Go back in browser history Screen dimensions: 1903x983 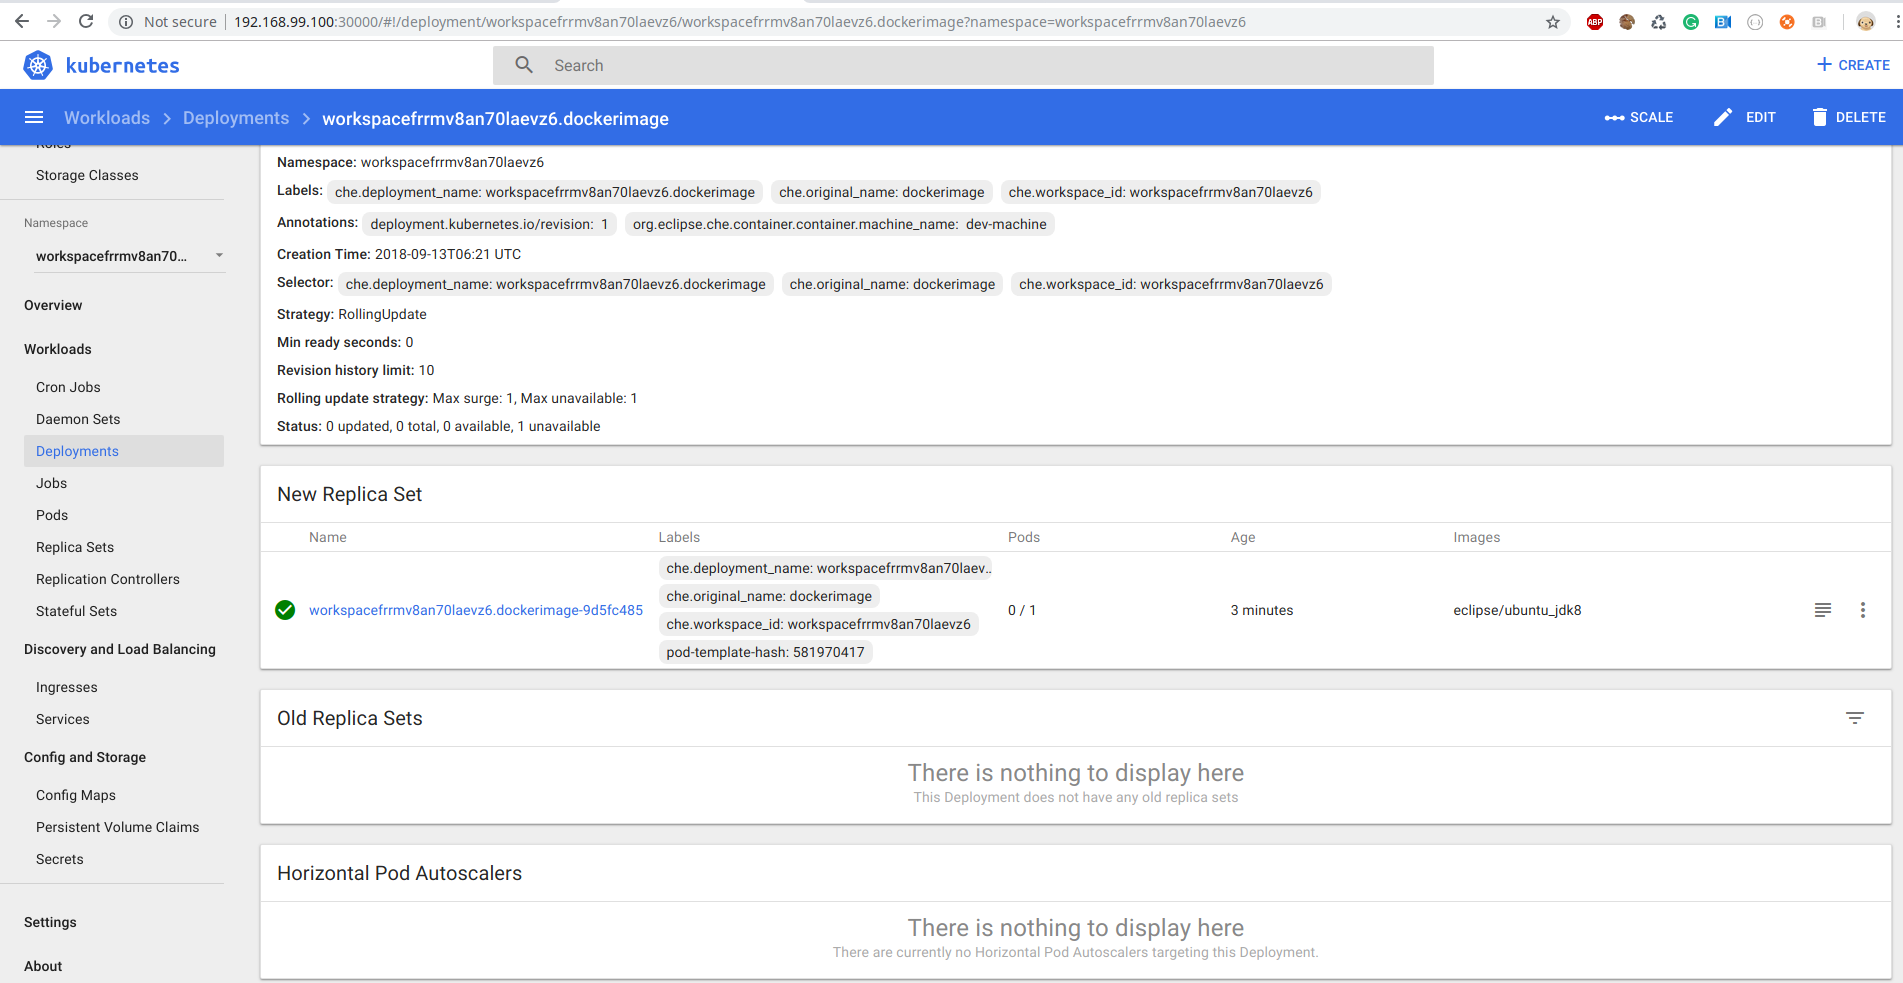[x=22, y=21]
